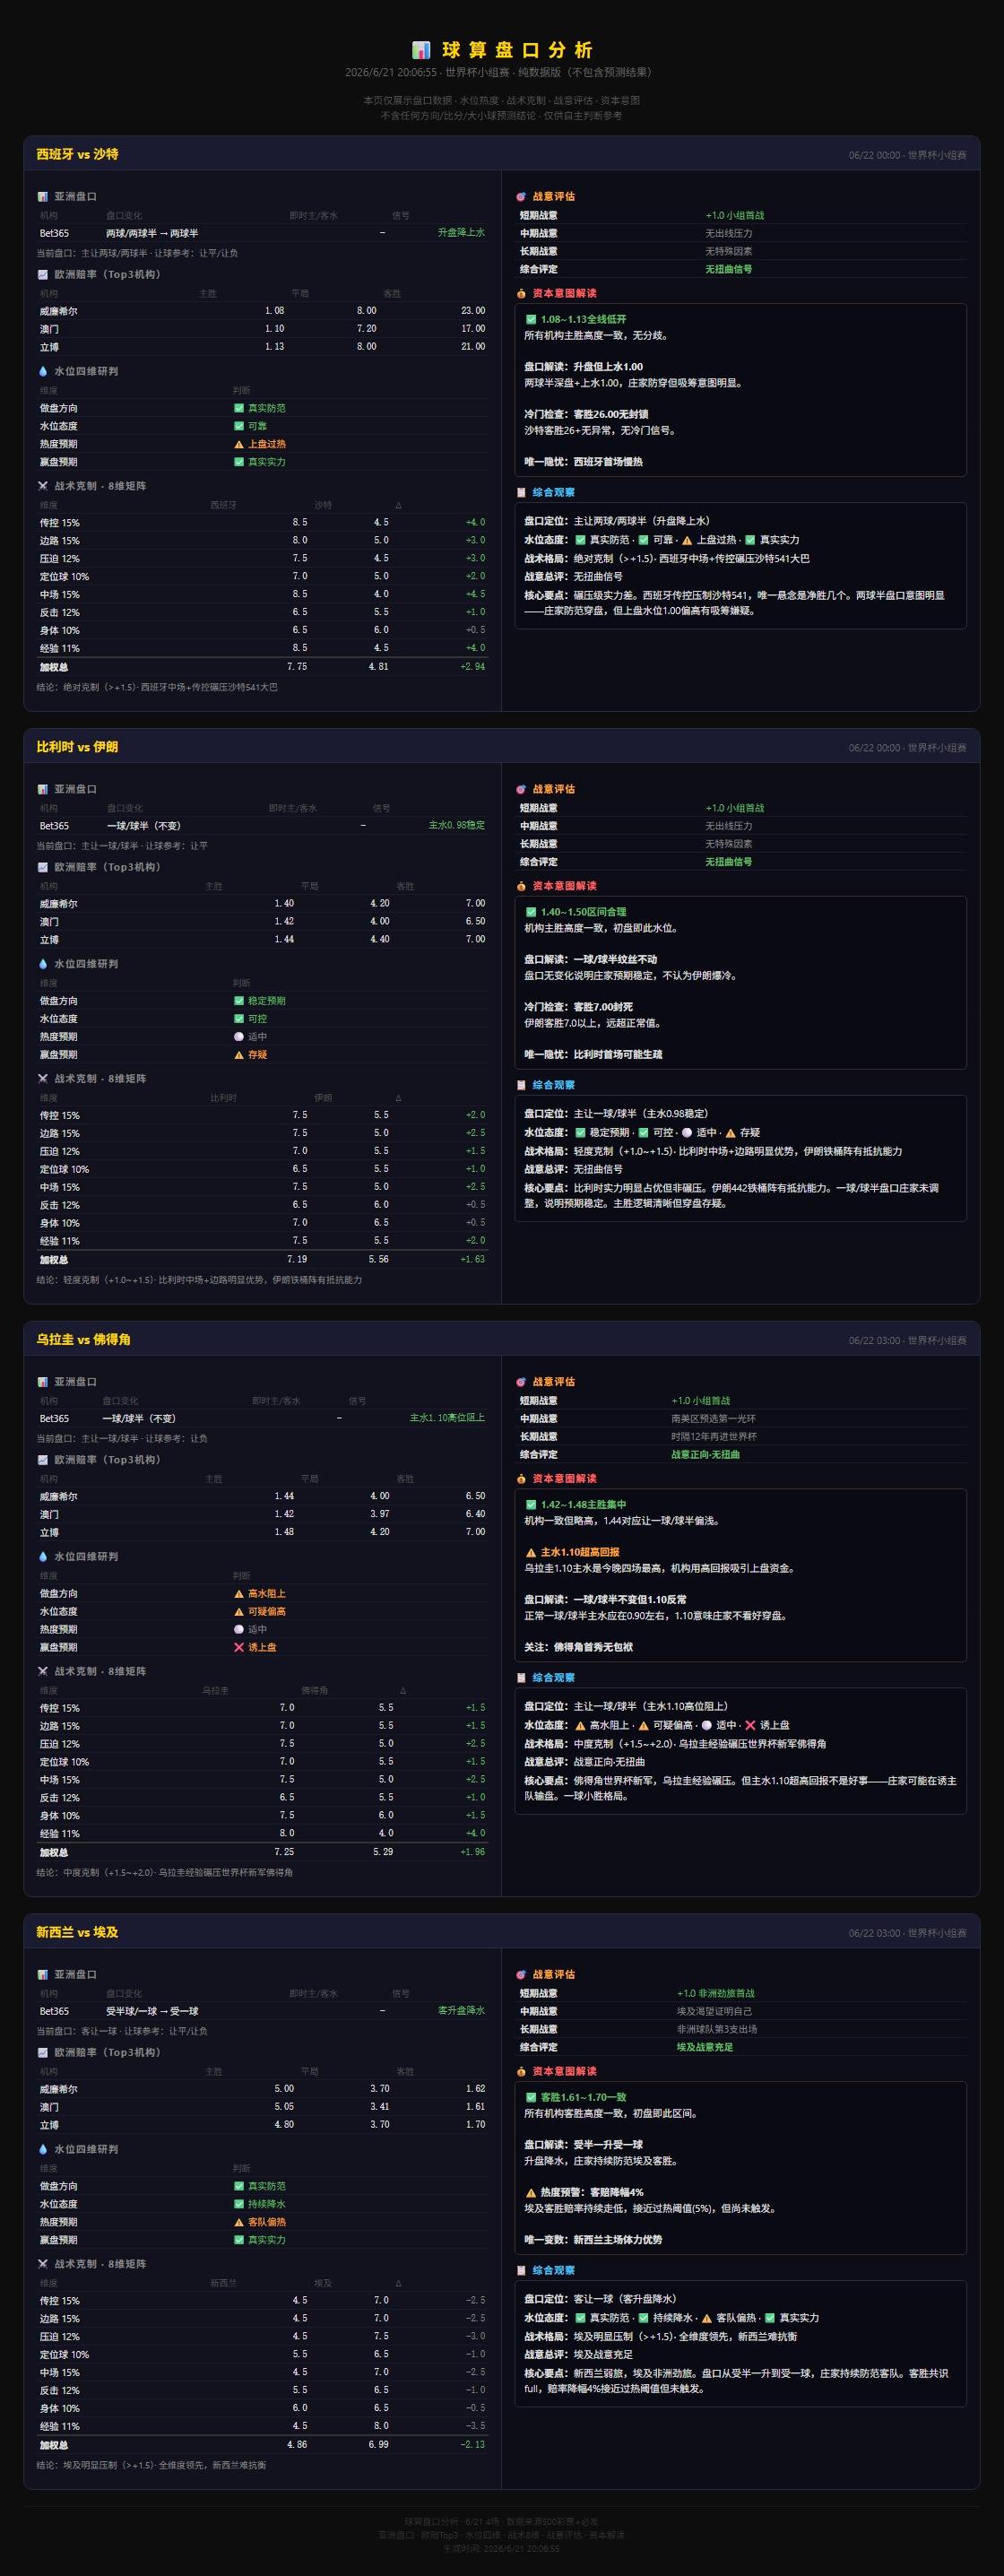Click 非洲球队第3支出场 long-term motivation text
Image resolution: width=1004 pixels, height=2576 pixels.
coord(717,2031)
